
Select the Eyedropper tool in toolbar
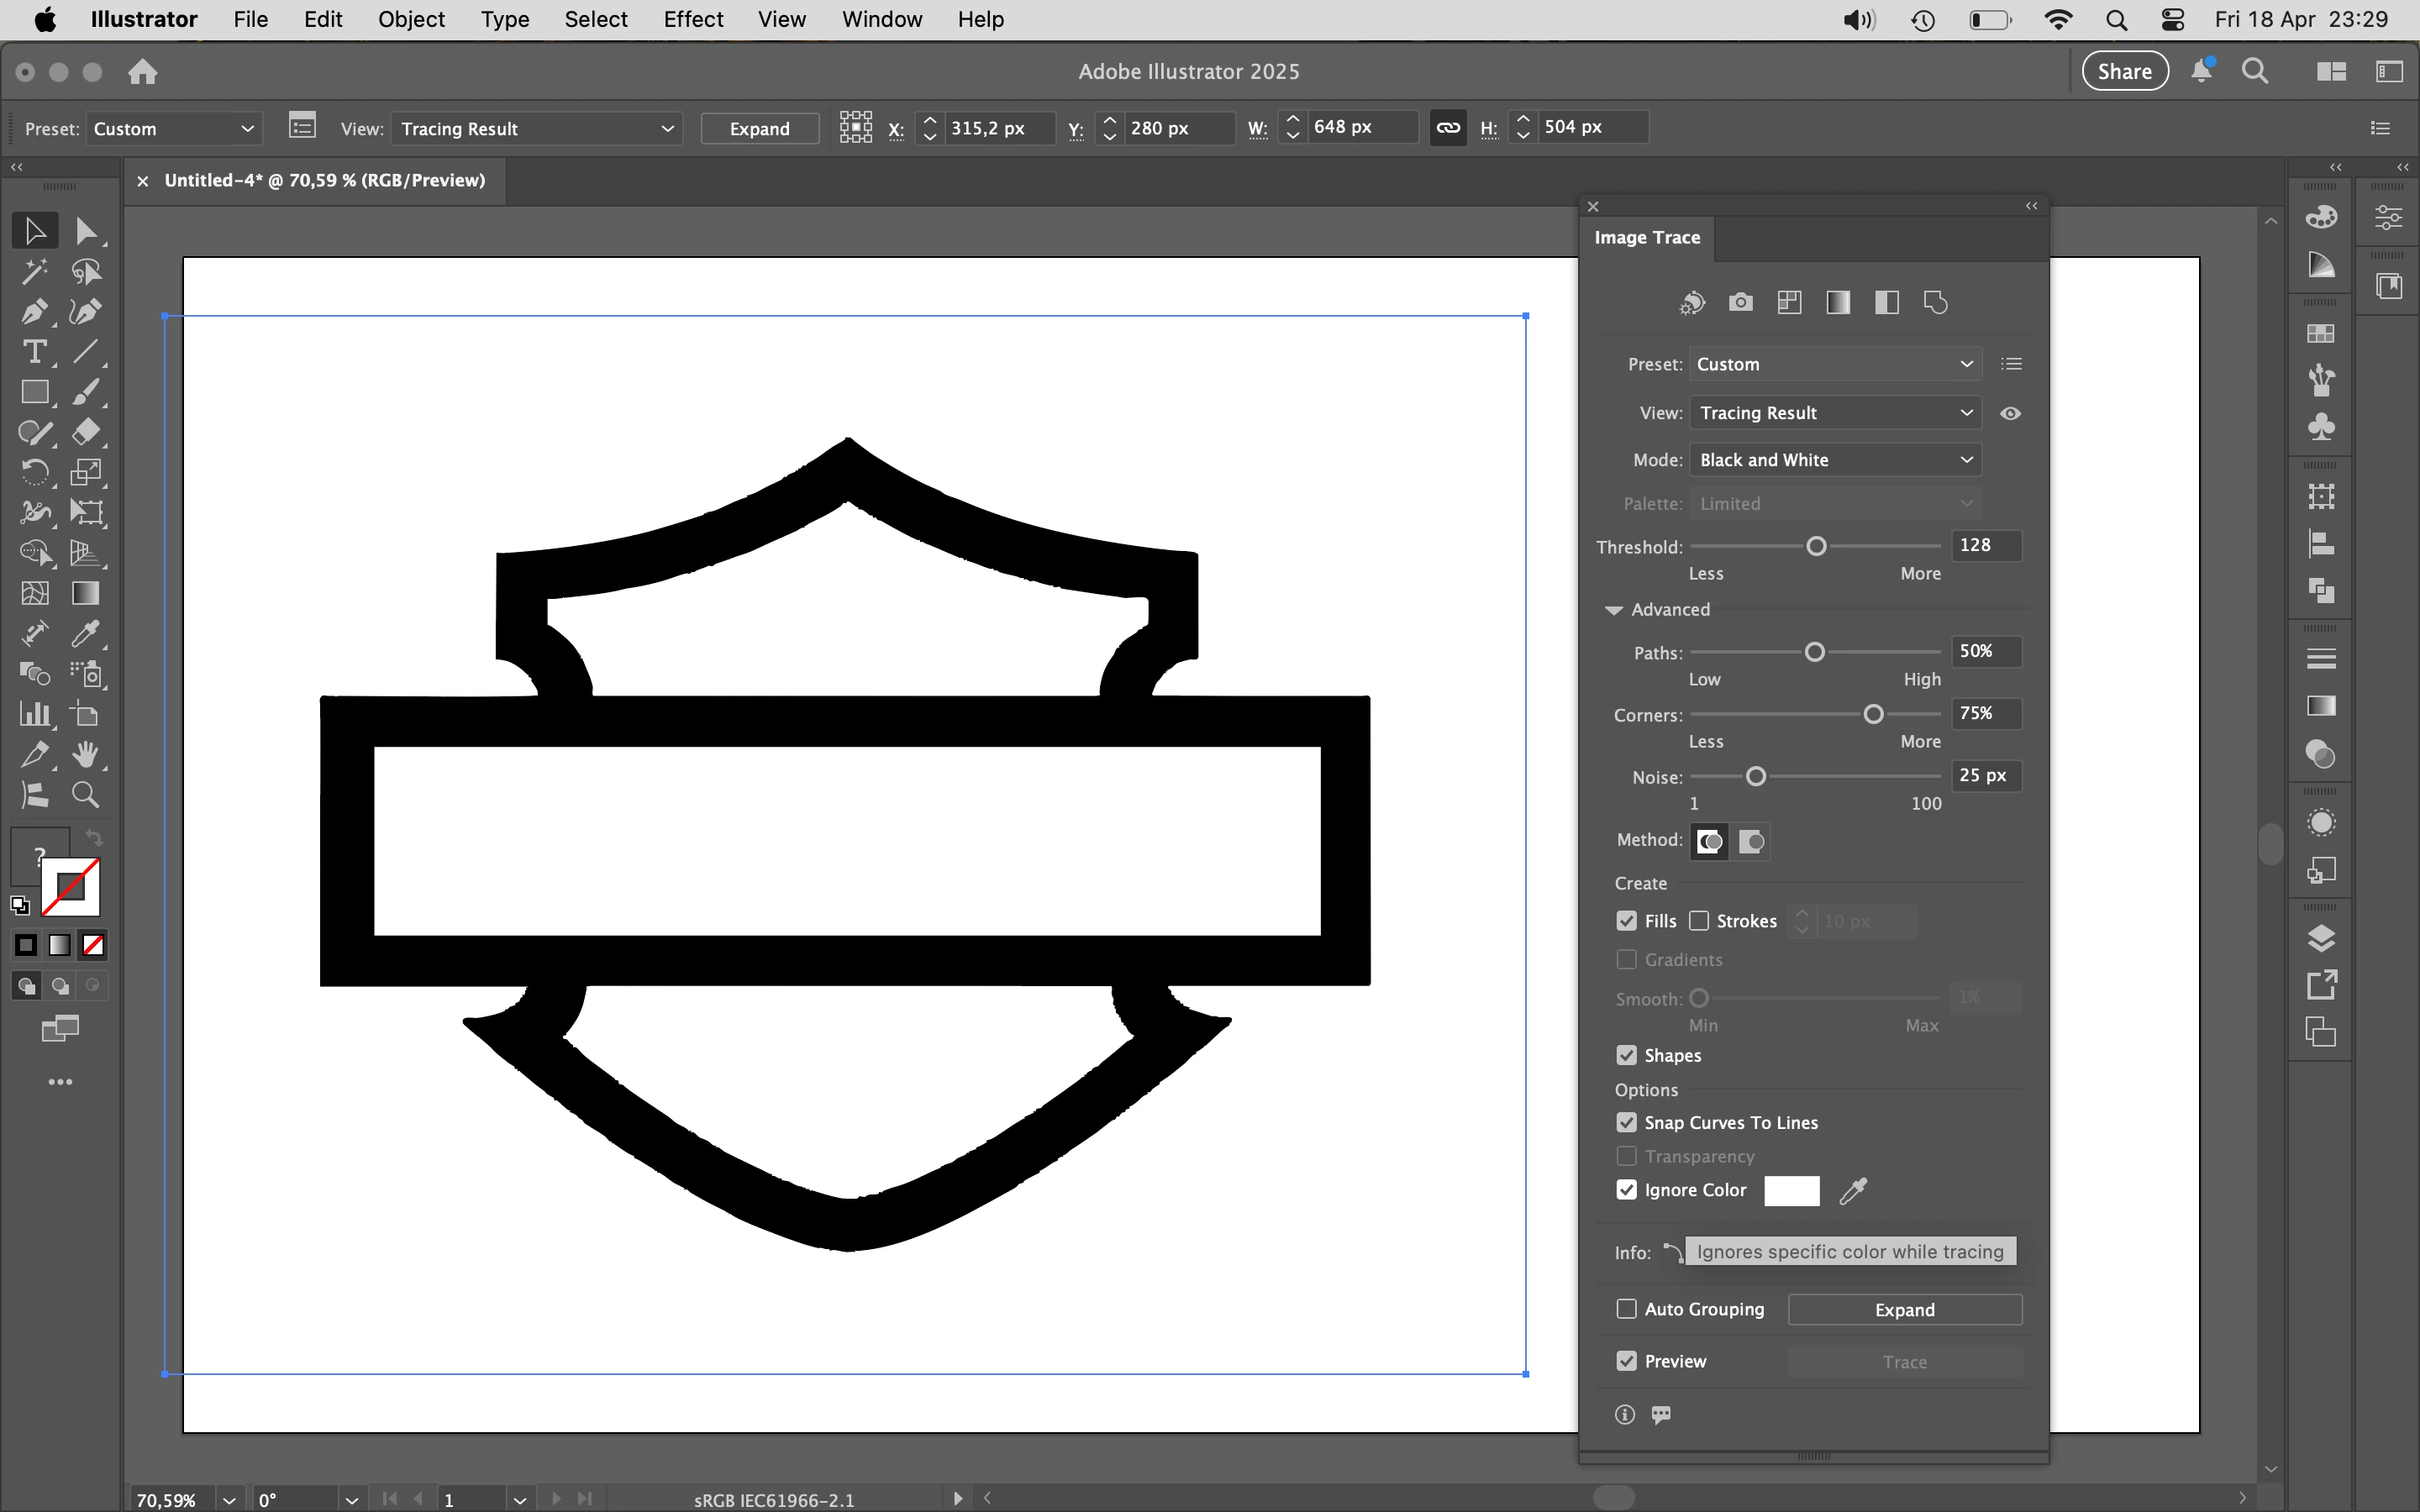[86, 634]
